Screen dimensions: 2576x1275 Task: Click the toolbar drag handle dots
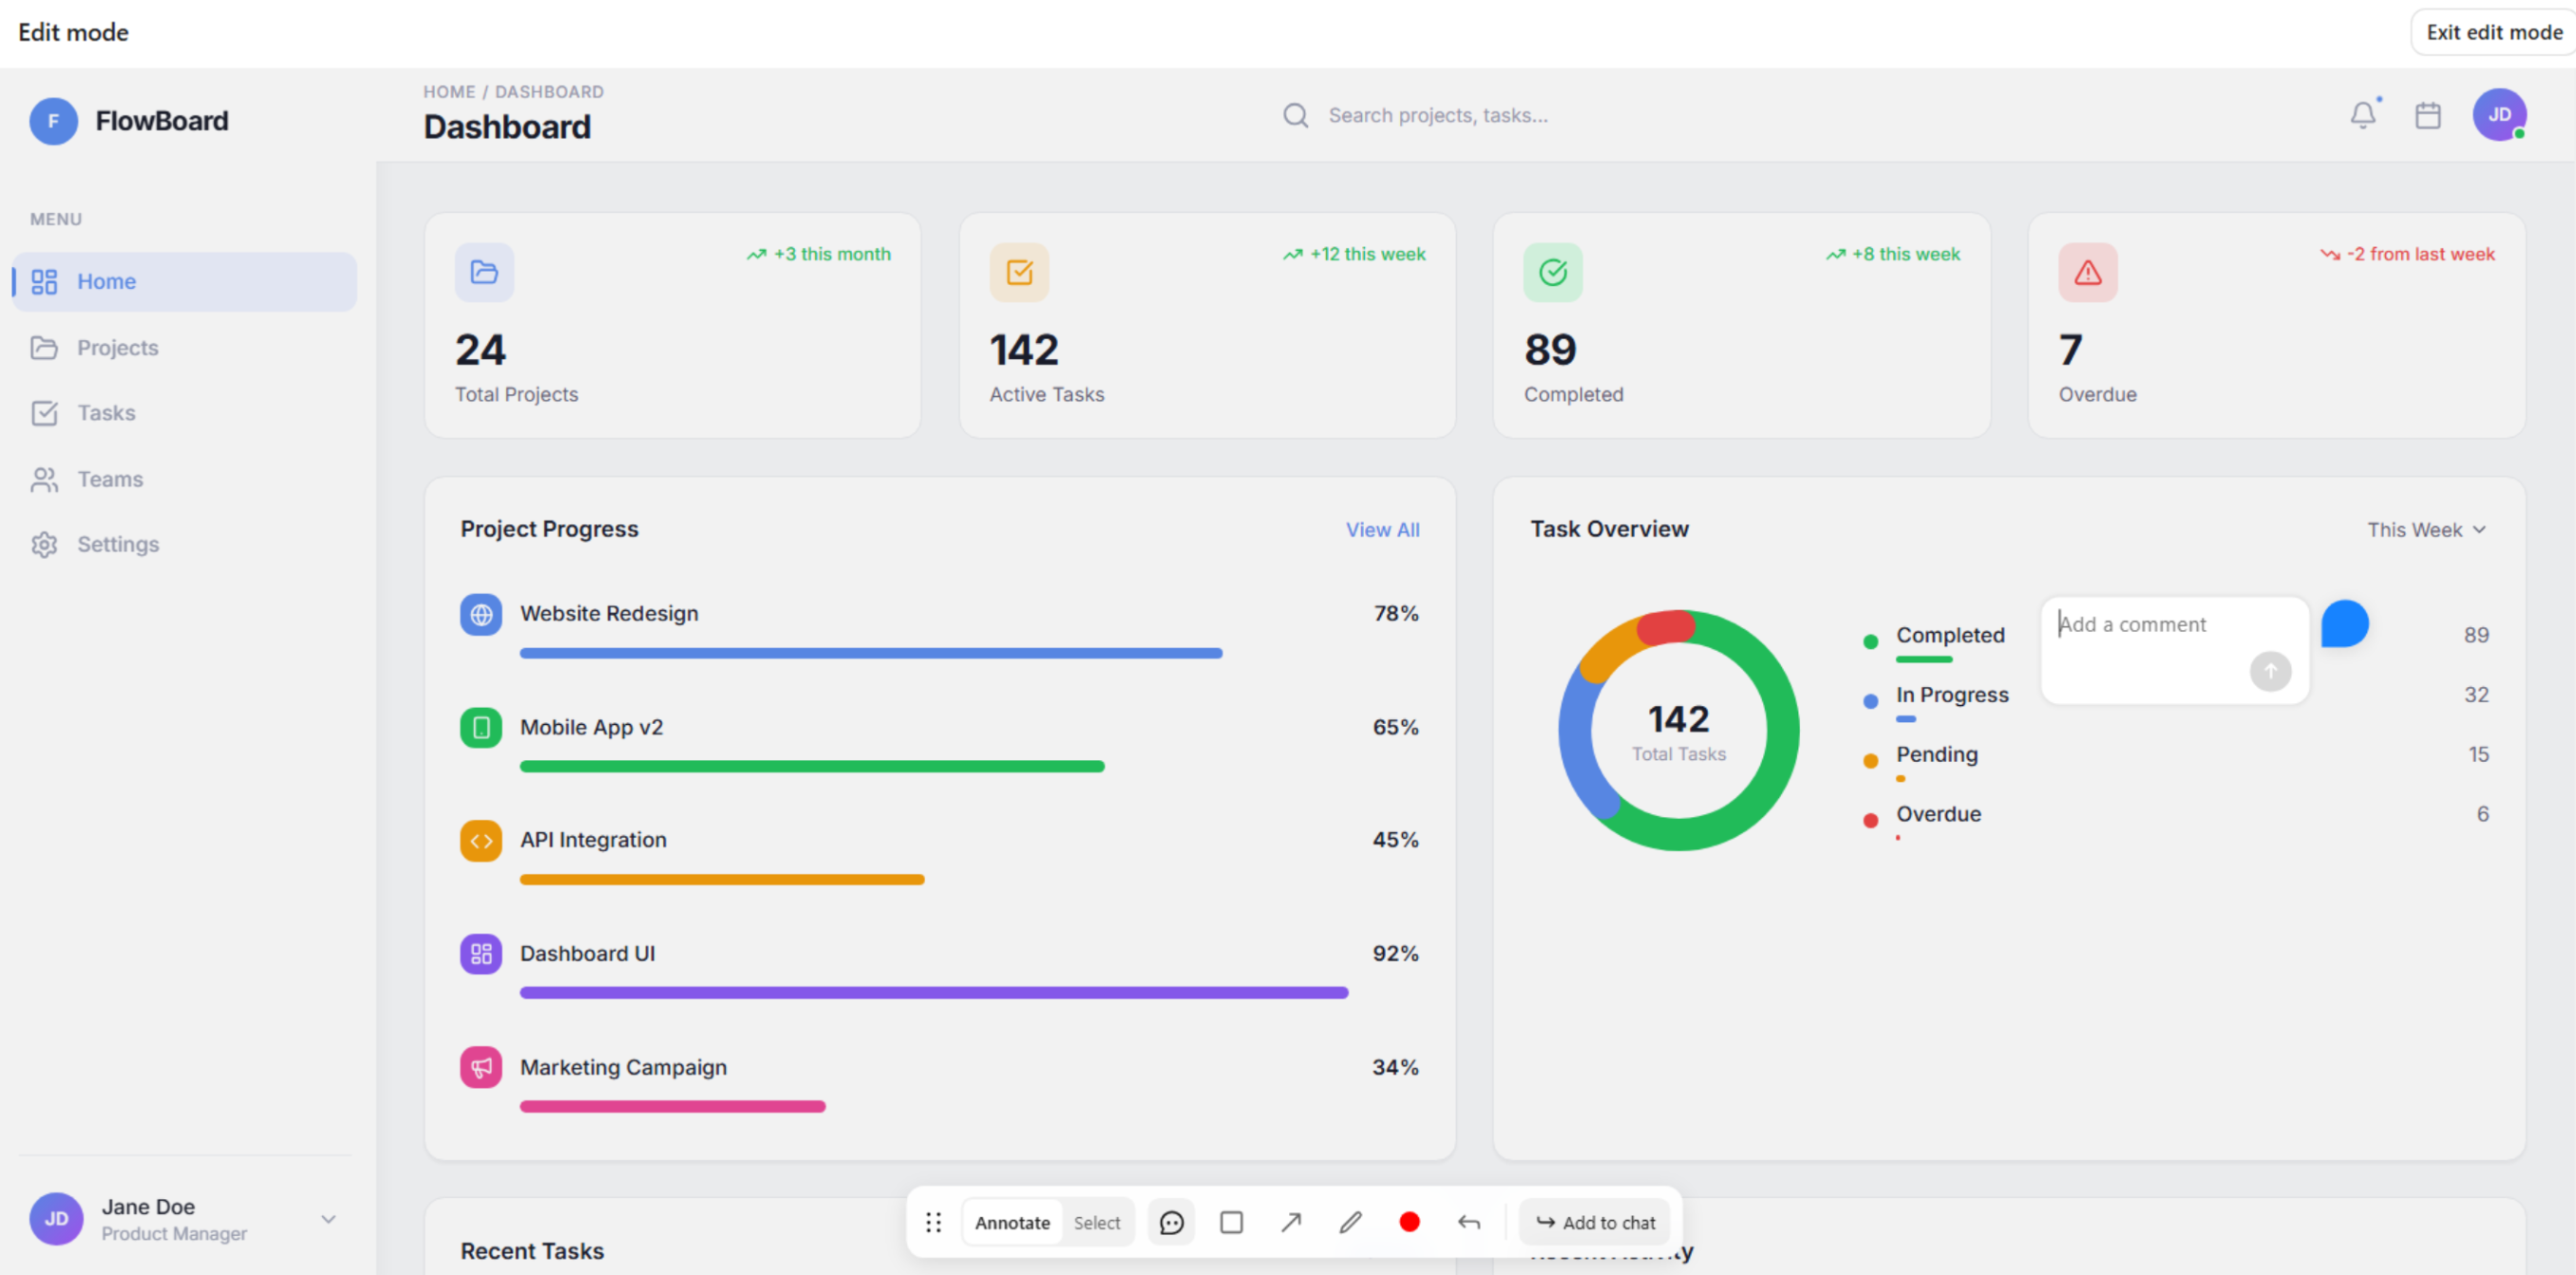[x=933, y=1222]
